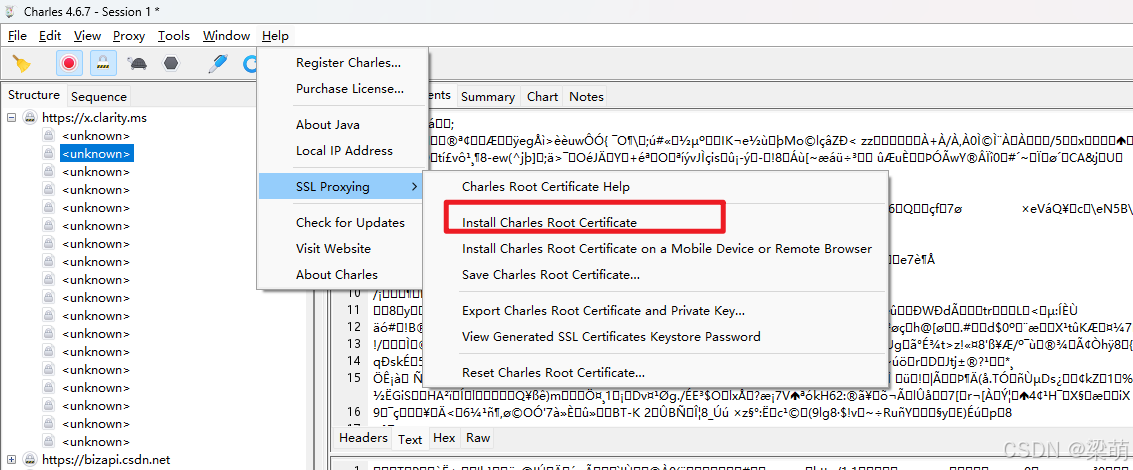Click the highlighted <unknown> request entry
Screen dimensions: 1133x470
coord(96,153)
